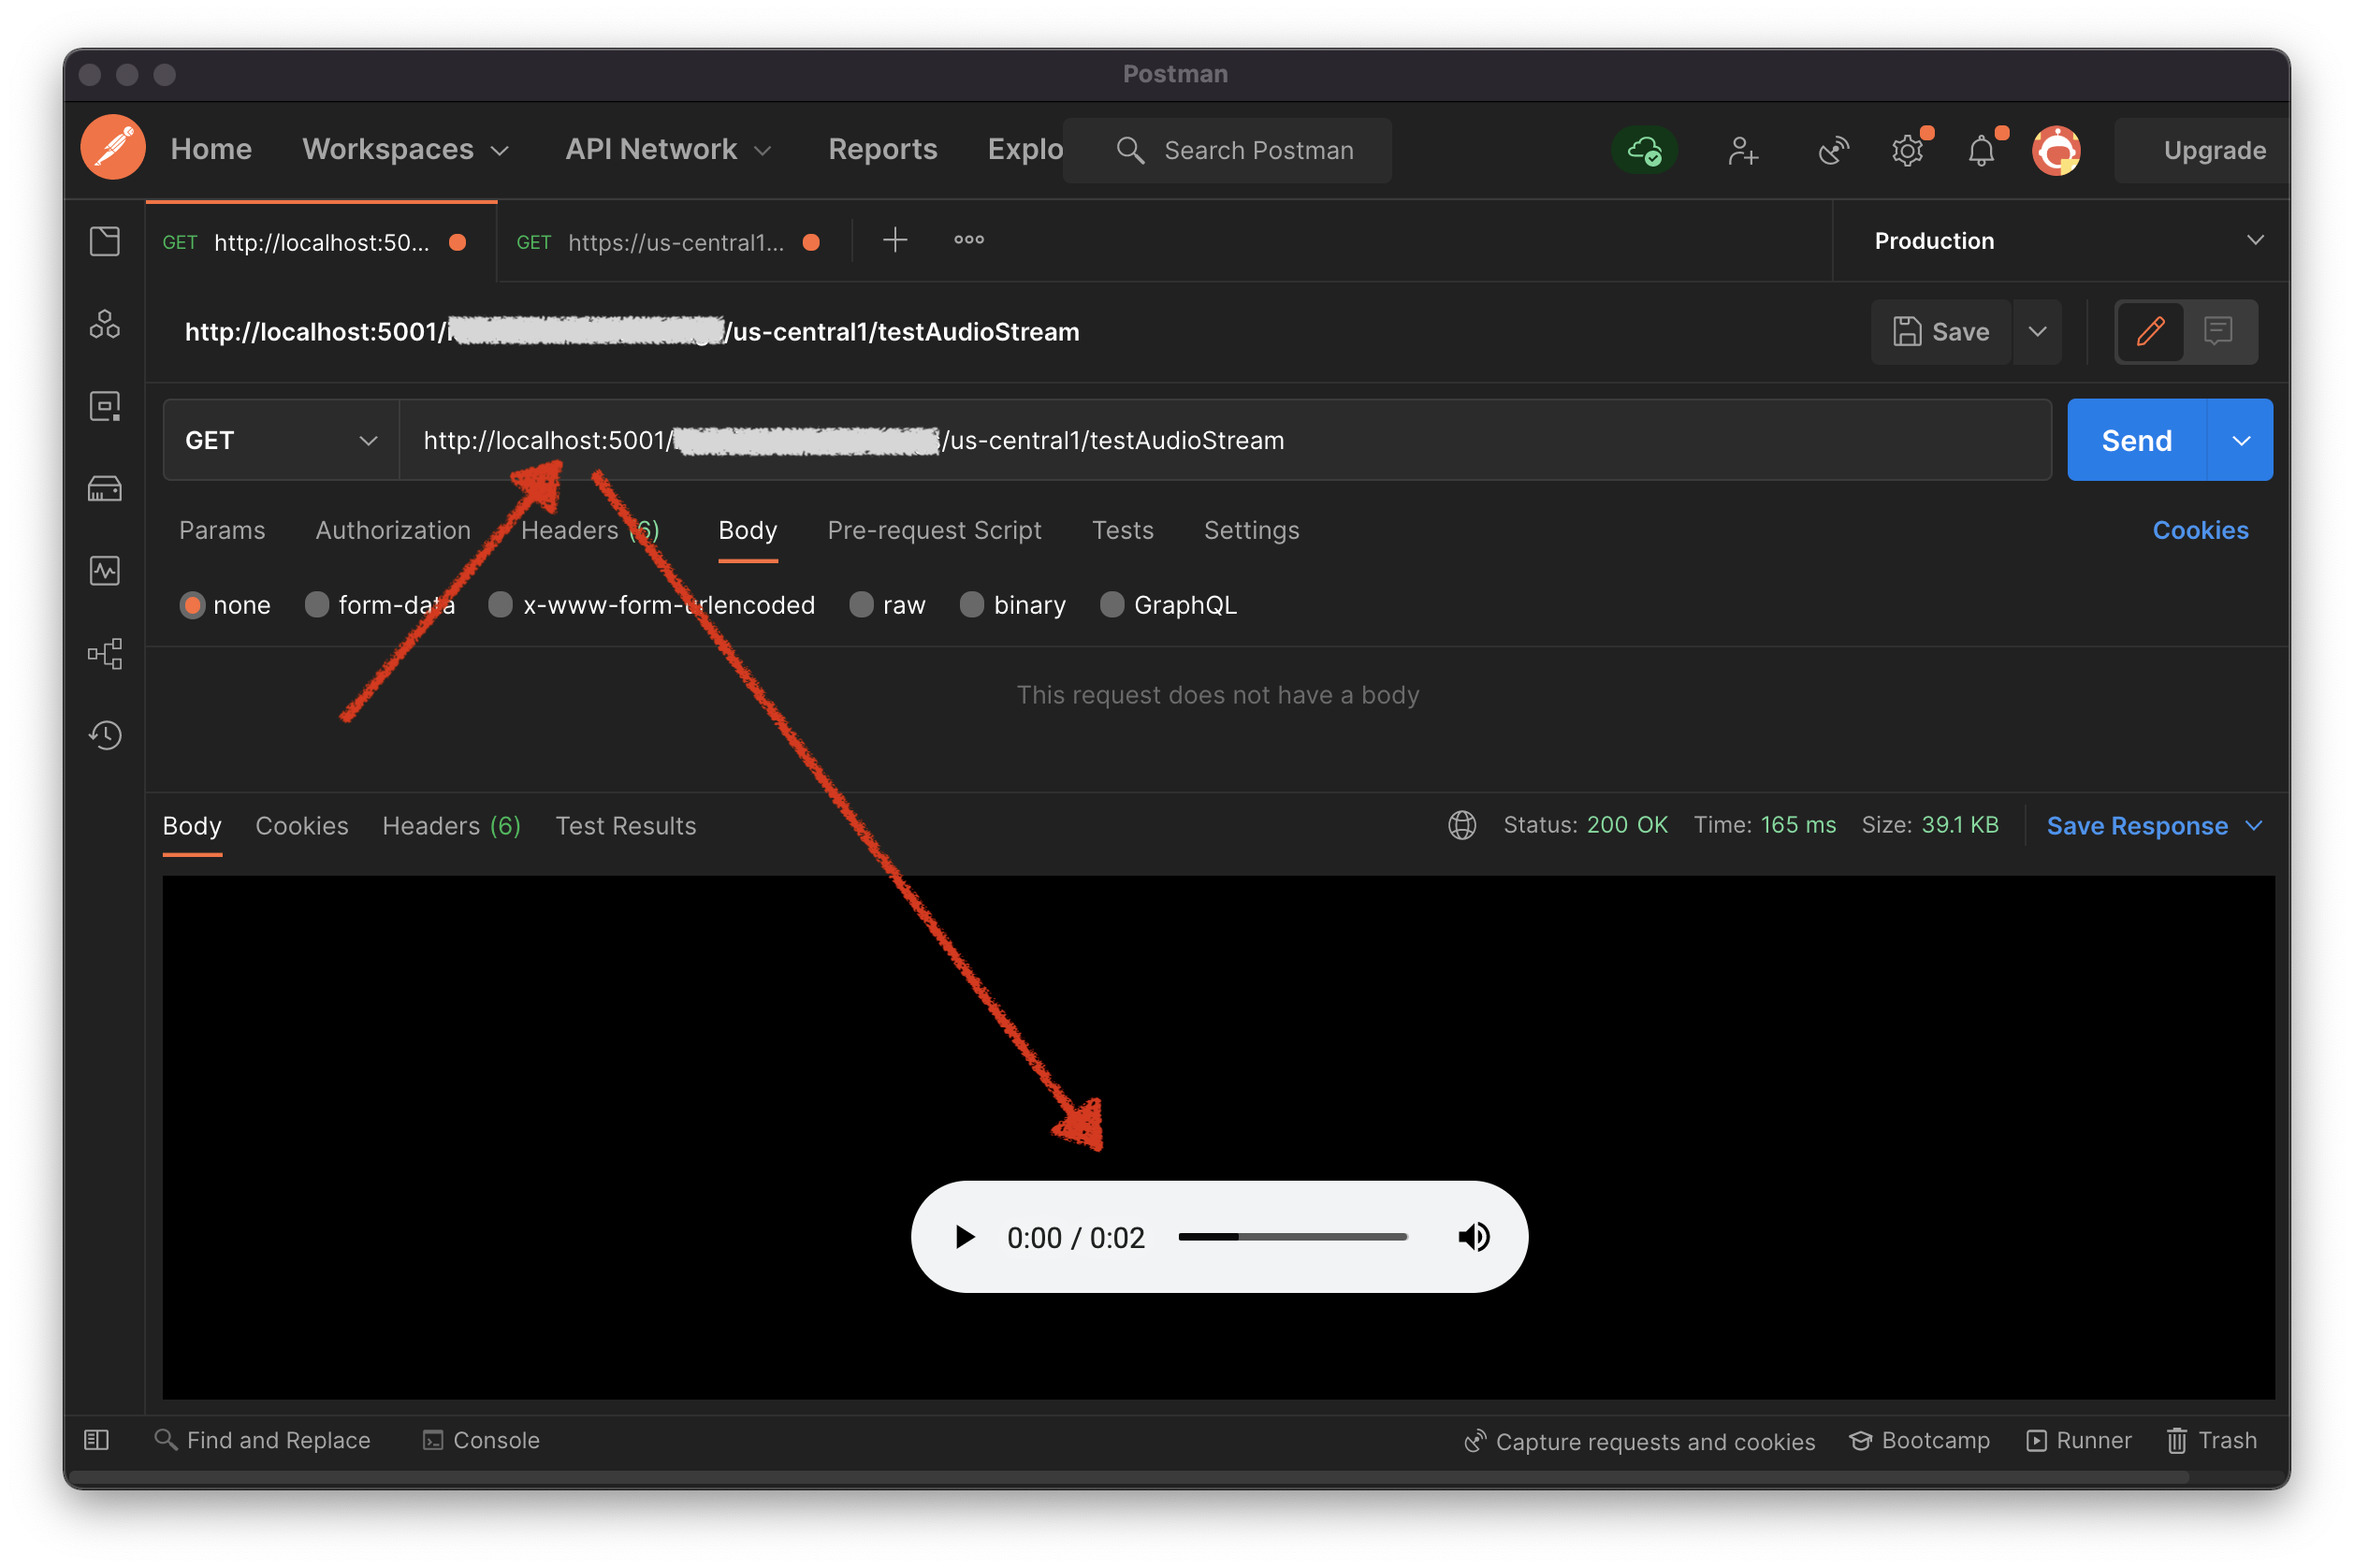Open Trash in the status bar
This screenshot has width=2354, height=1568.
click(2212, 1440)
